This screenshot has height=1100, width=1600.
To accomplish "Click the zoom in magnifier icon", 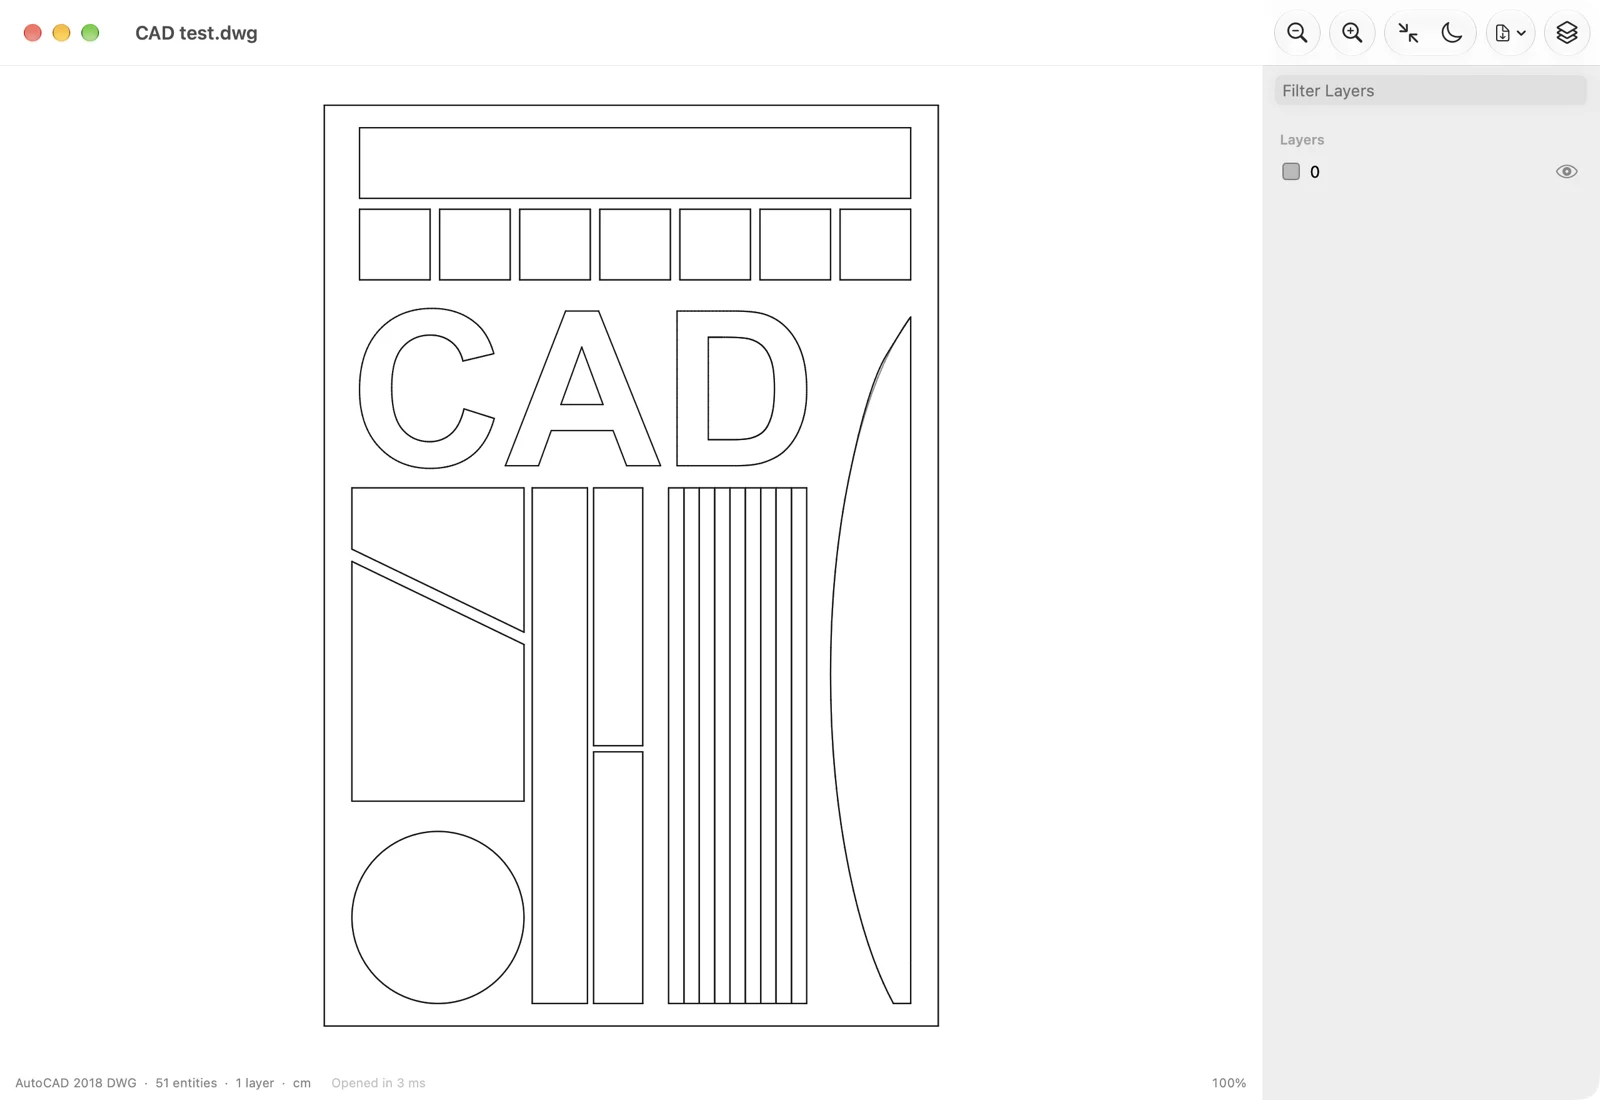I will (x=1352, y=33).
